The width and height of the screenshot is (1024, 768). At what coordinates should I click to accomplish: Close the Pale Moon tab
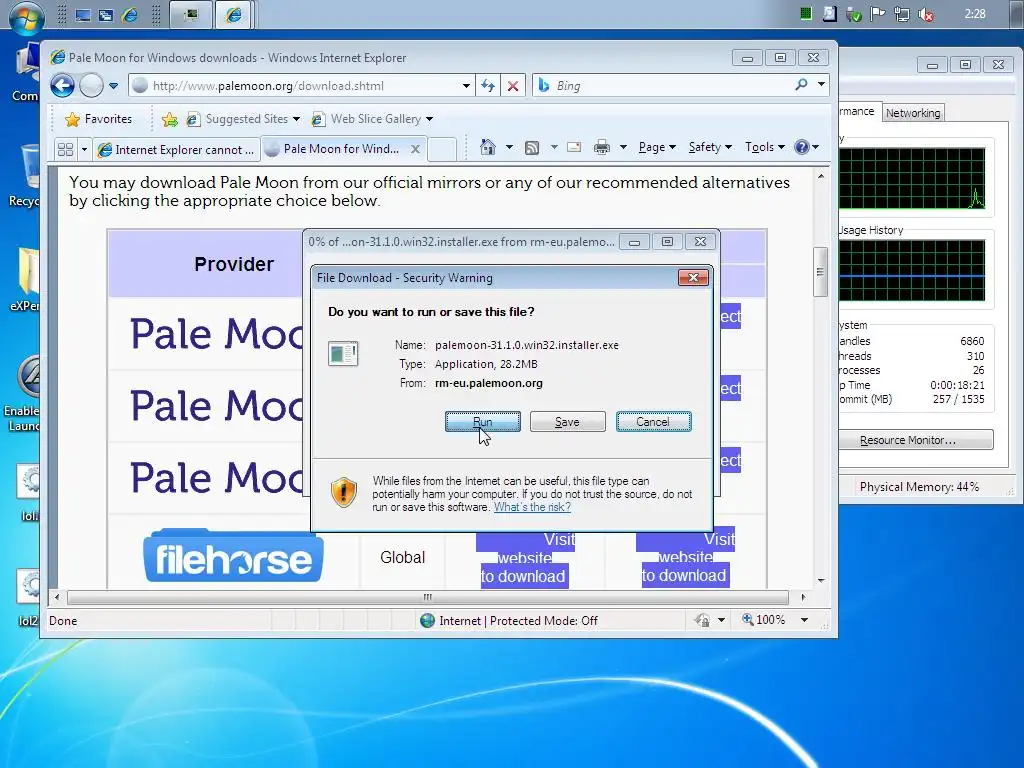415,149
